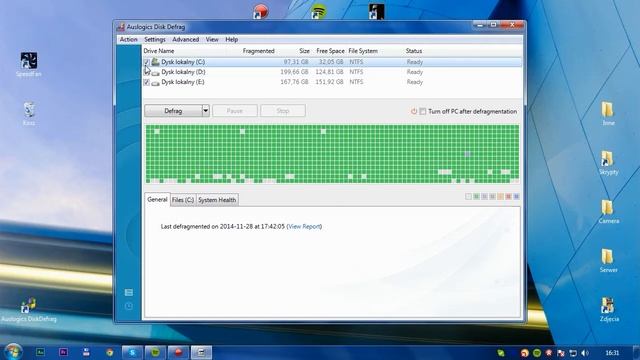Open the Skrypty desktop folder

click(x=608, y=162)
